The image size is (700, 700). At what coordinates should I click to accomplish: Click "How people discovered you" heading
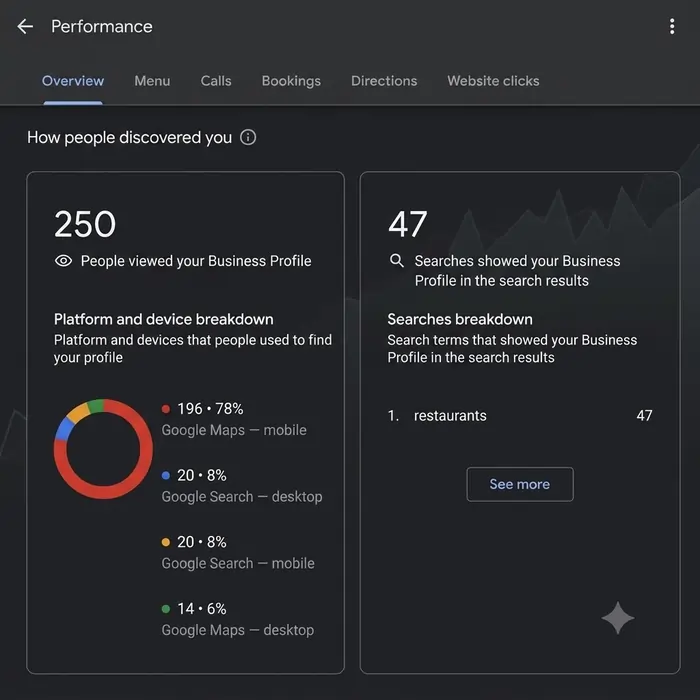(129, 138)
